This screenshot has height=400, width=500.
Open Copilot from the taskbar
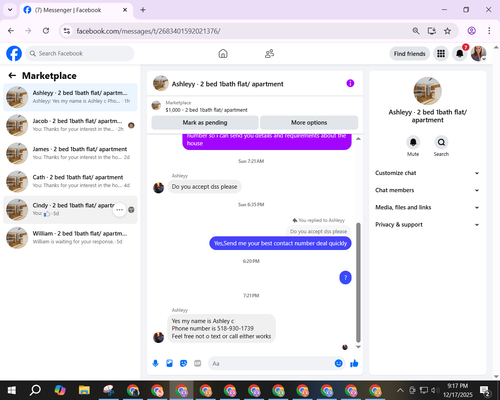[60, 390]
